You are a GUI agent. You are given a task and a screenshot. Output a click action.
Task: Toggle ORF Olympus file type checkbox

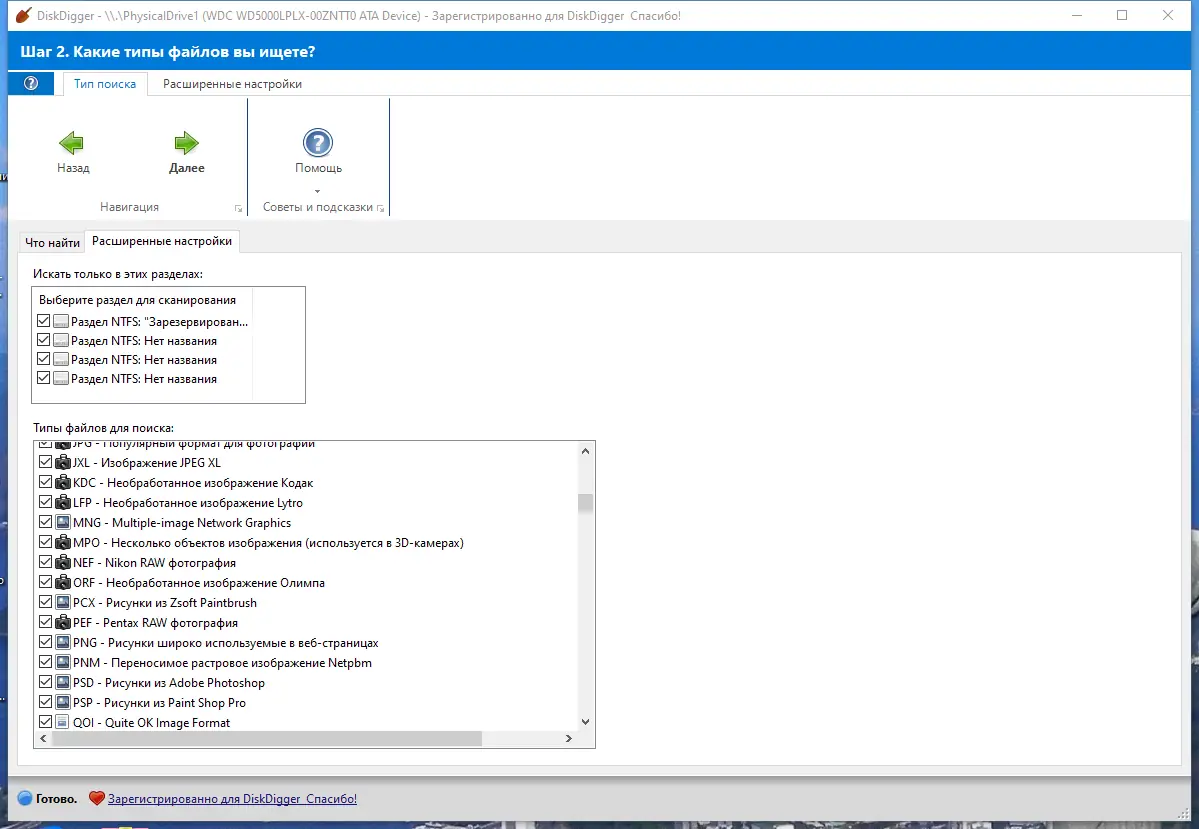click(45, 583)
